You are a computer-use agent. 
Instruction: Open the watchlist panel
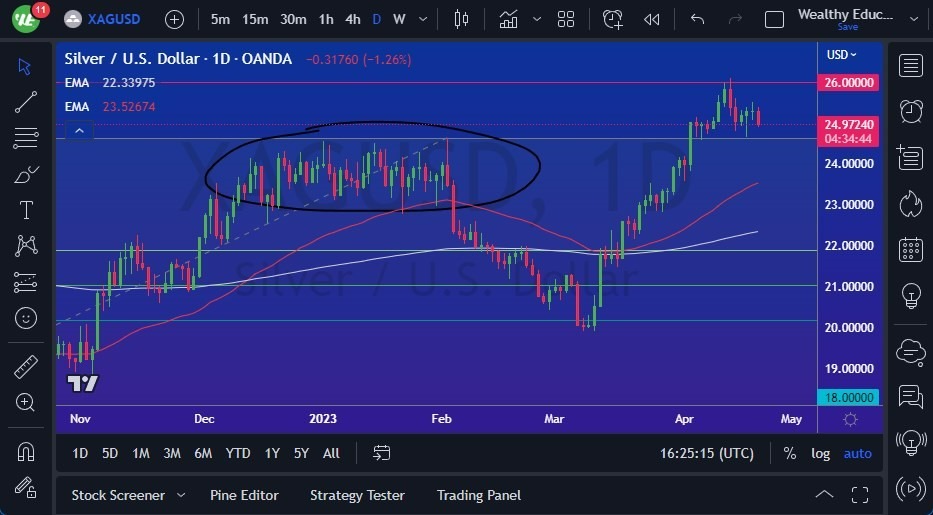[910, 65]
